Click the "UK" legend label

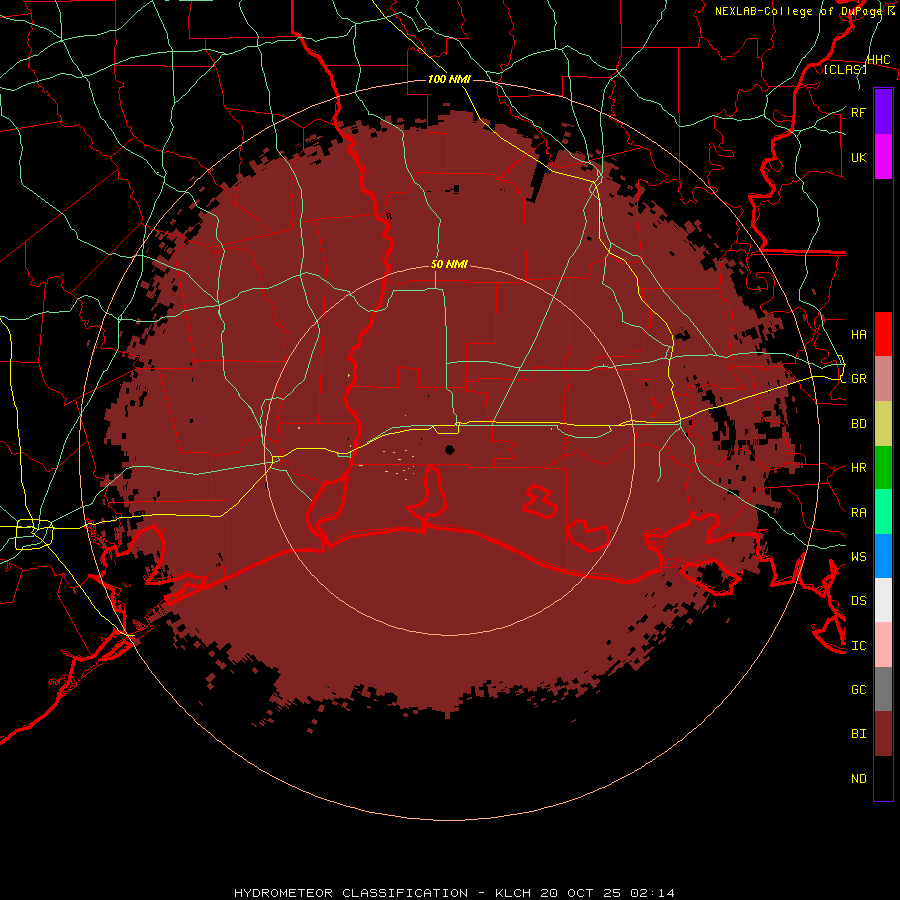858,158
